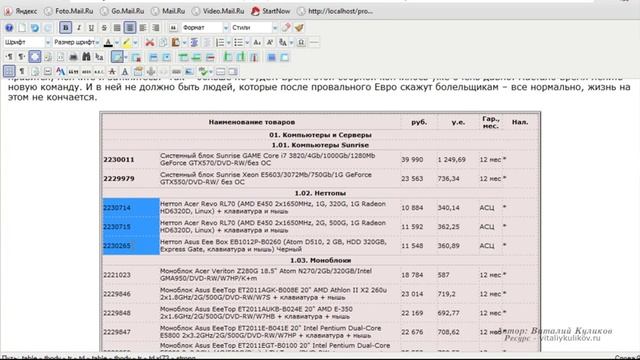This screenshot has width=640, height=360.
Task: Open the StartNow bookmark
Action: point(271,11)
